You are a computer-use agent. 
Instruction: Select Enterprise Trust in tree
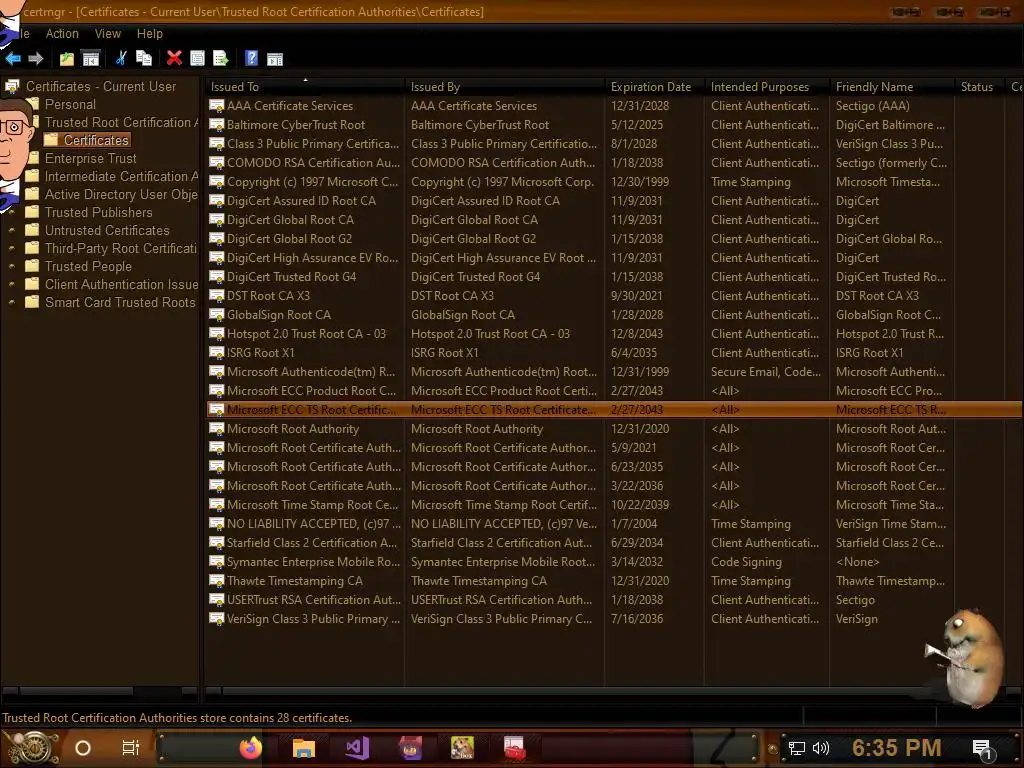[x=90, y=159]
